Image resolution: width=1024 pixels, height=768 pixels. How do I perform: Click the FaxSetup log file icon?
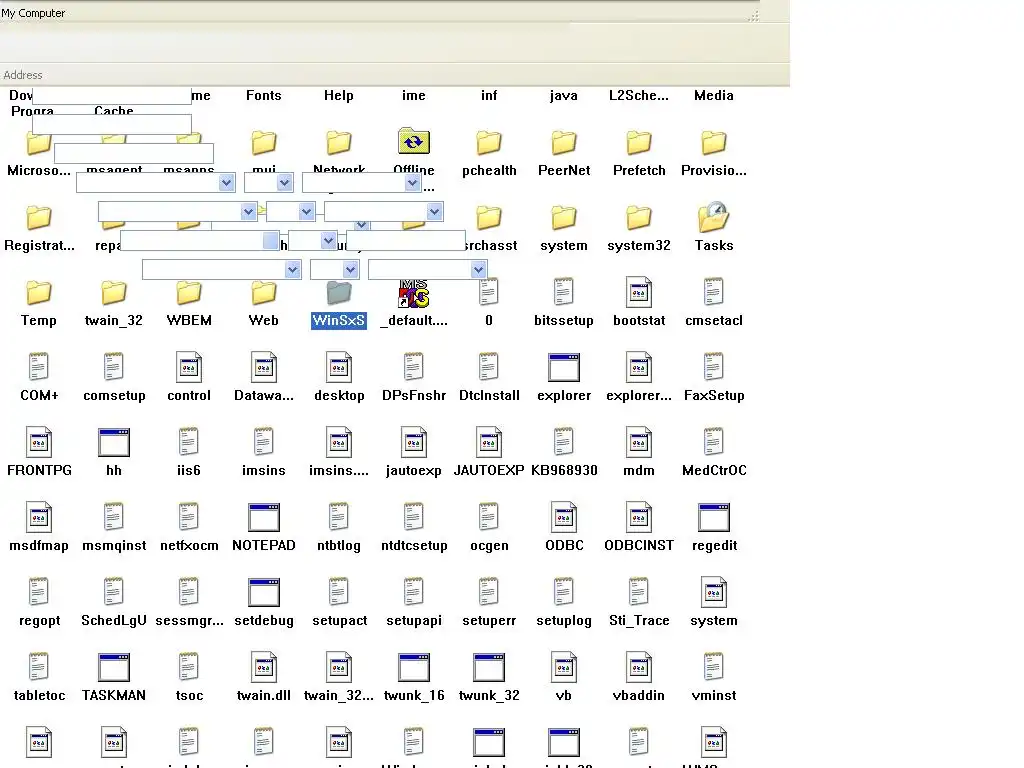coord(714,366)
